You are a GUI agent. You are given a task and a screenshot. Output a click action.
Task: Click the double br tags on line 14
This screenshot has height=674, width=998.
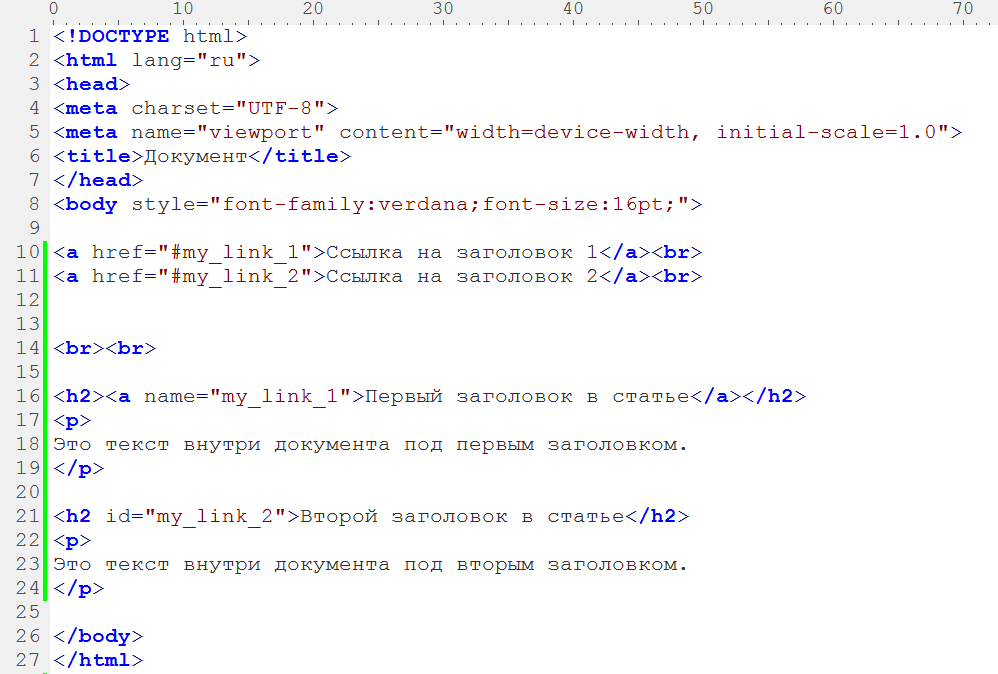pos(105,349)
